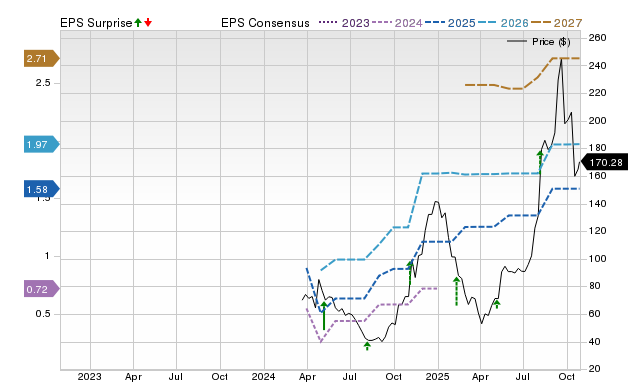Screen dimensions: 640x382
Task: Click the green surprise arrow near August 2025
Action: 540,162
